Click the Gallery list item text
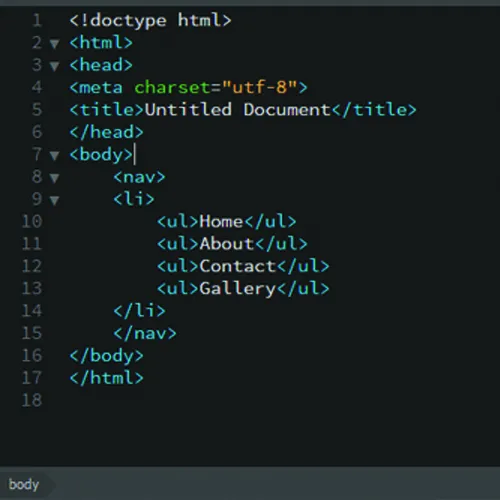 coord(238,289)
